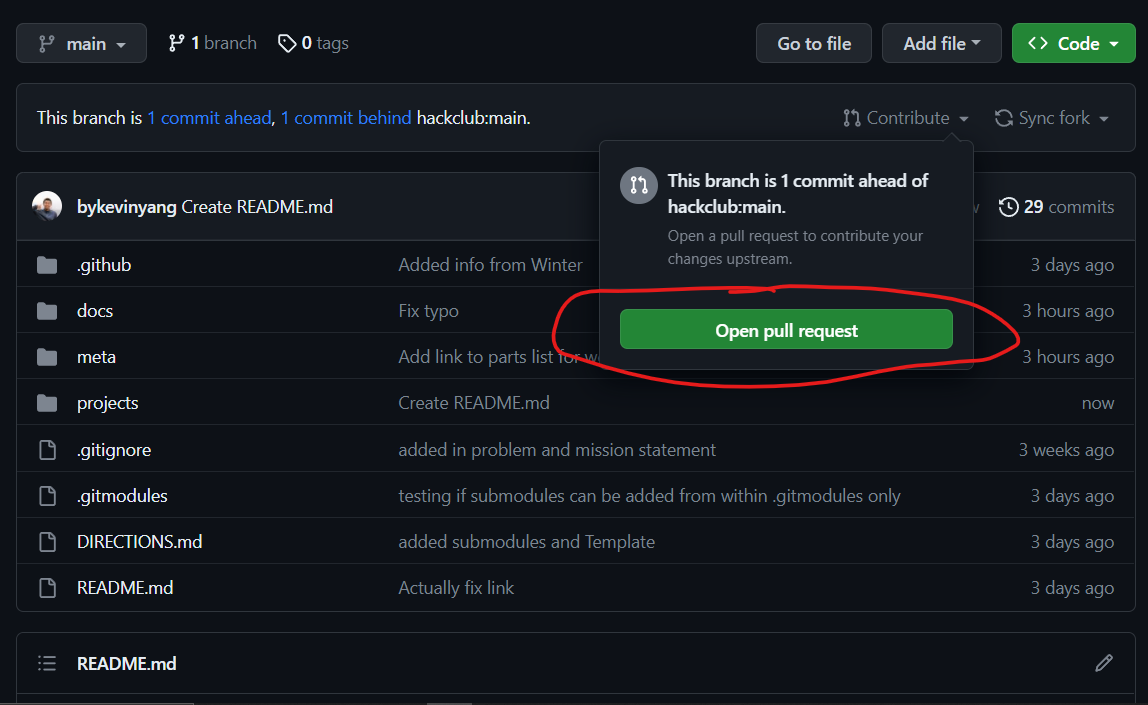This screenshot has height=705, width=1148.
Task: Open the main branch selector dropdown
Action: coord(81,43)
